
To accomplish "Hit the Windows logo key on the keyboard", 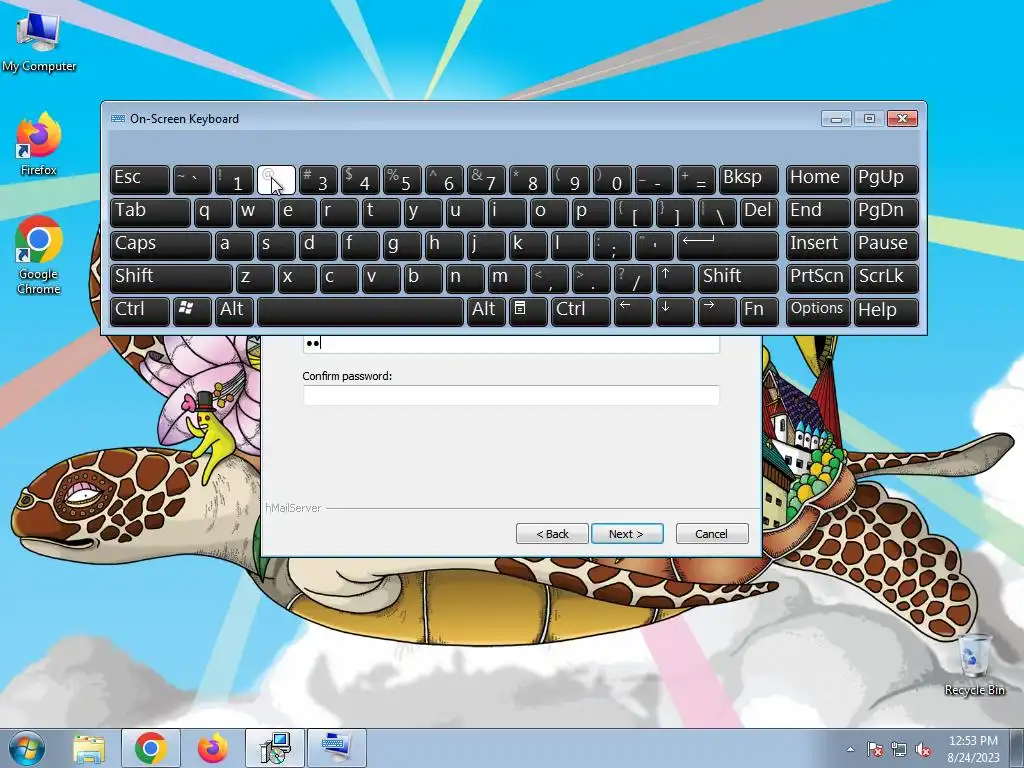I will point(192,311).
